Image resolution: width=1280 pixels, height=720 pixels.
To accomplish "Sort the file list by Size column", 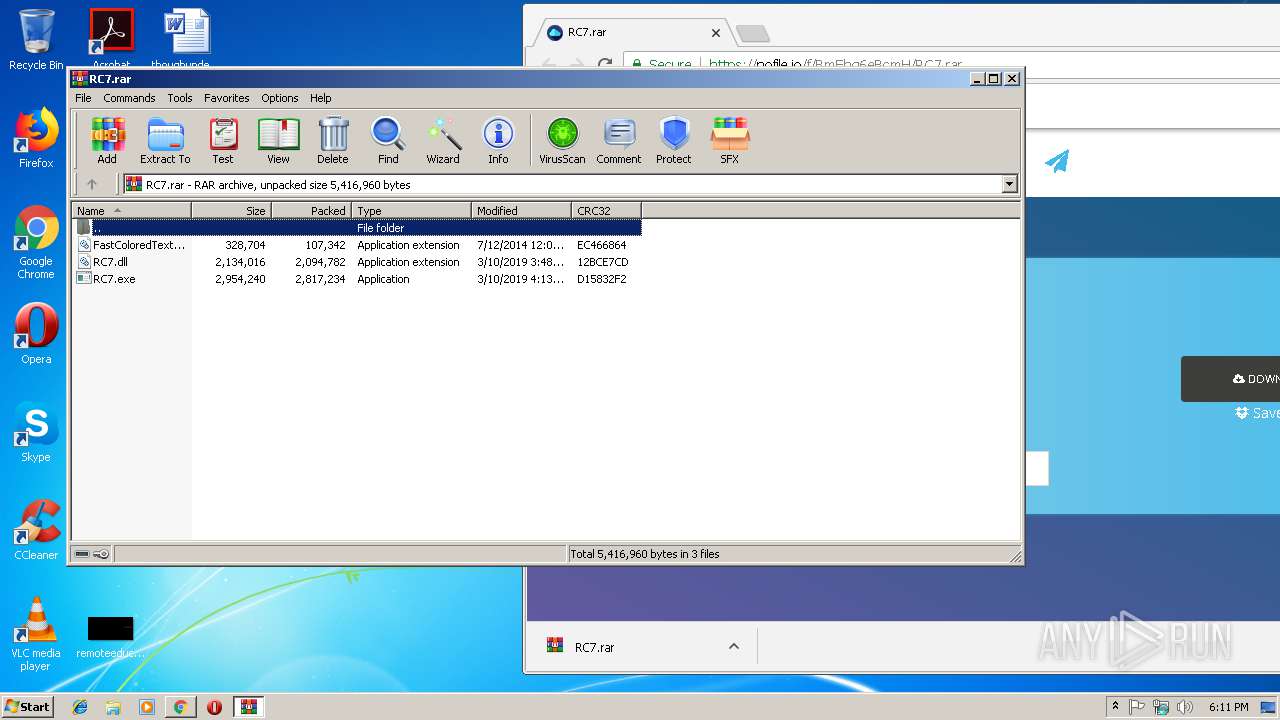I will [231, 210].
